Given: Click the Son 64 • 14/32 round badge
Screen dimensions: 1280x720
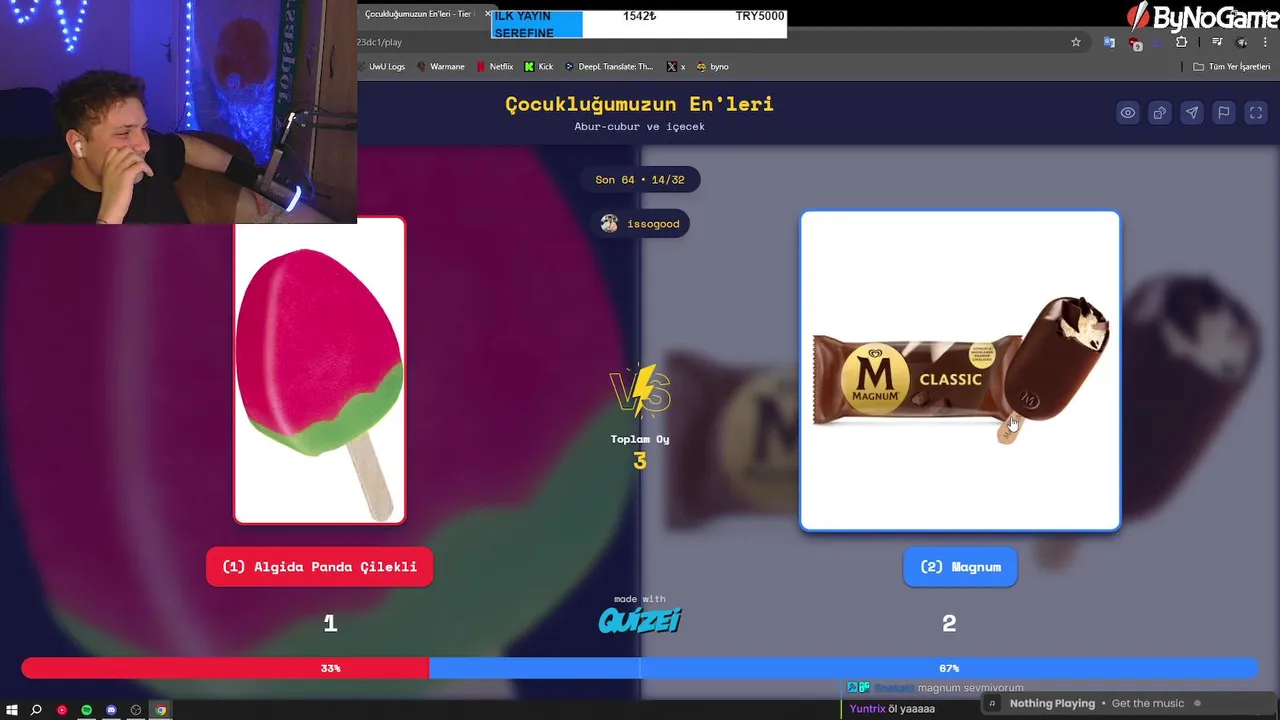Looking at the screenshot, I should point(640,180).
